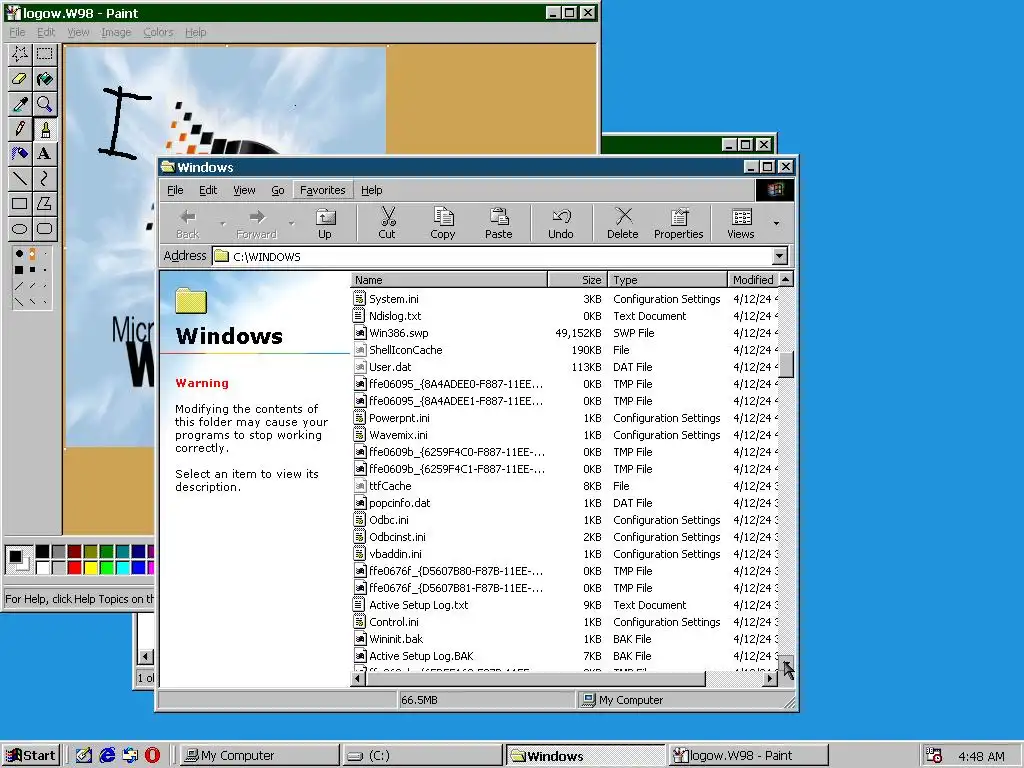Sort files by the Size column header
Image resolution: width=1024 pixels, height=768 pixels.
[577, 280]
